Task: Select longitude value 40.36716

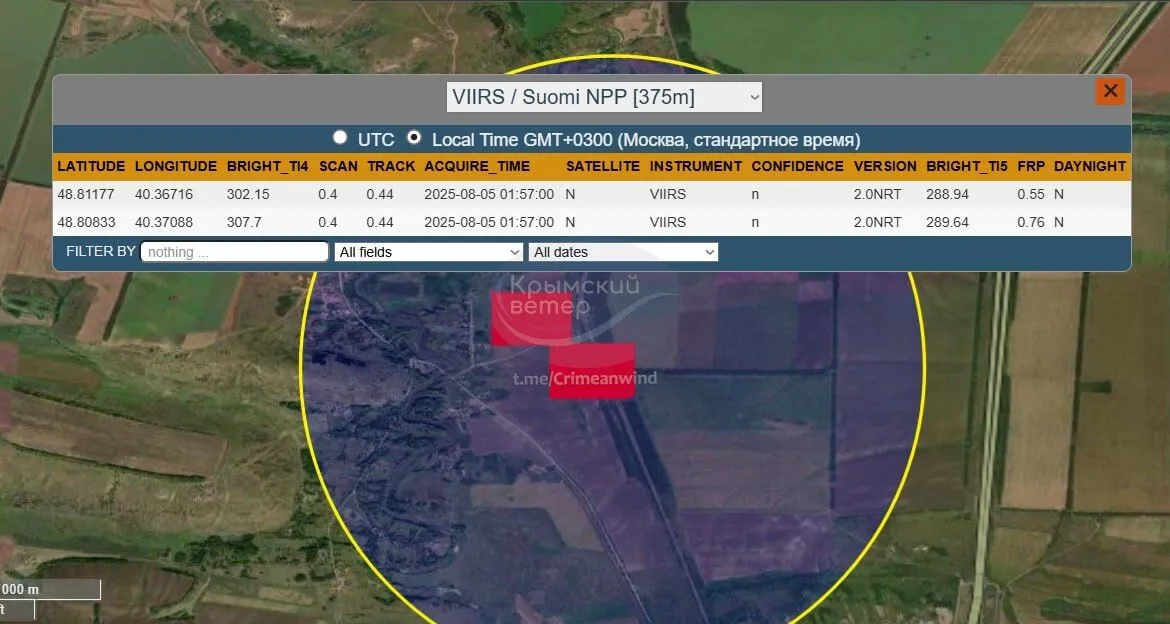Action: [x=164, y=194]
